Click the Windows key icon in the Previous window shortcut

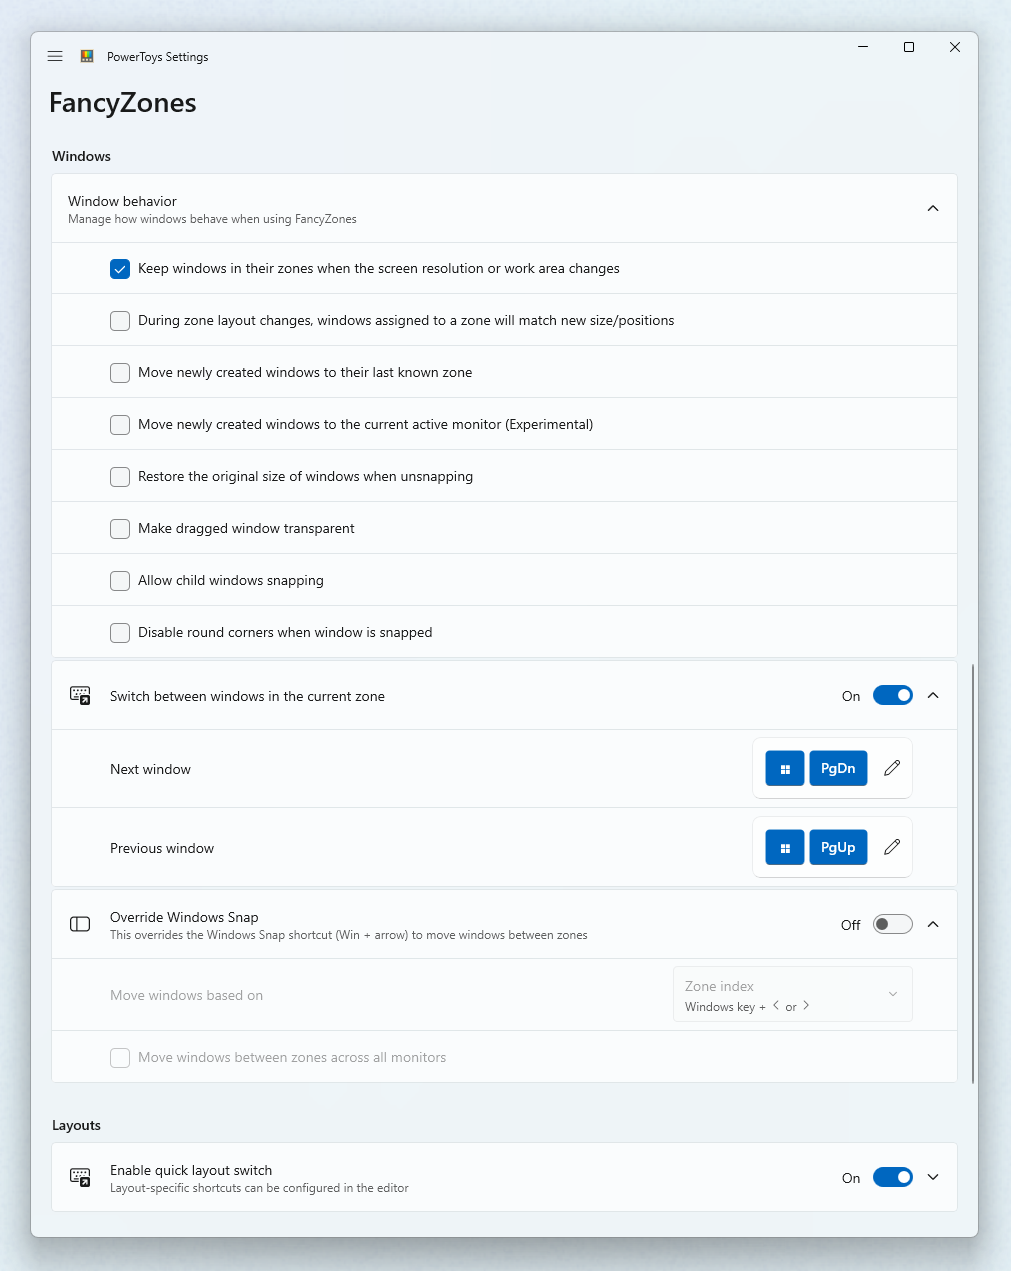(784, 847)
